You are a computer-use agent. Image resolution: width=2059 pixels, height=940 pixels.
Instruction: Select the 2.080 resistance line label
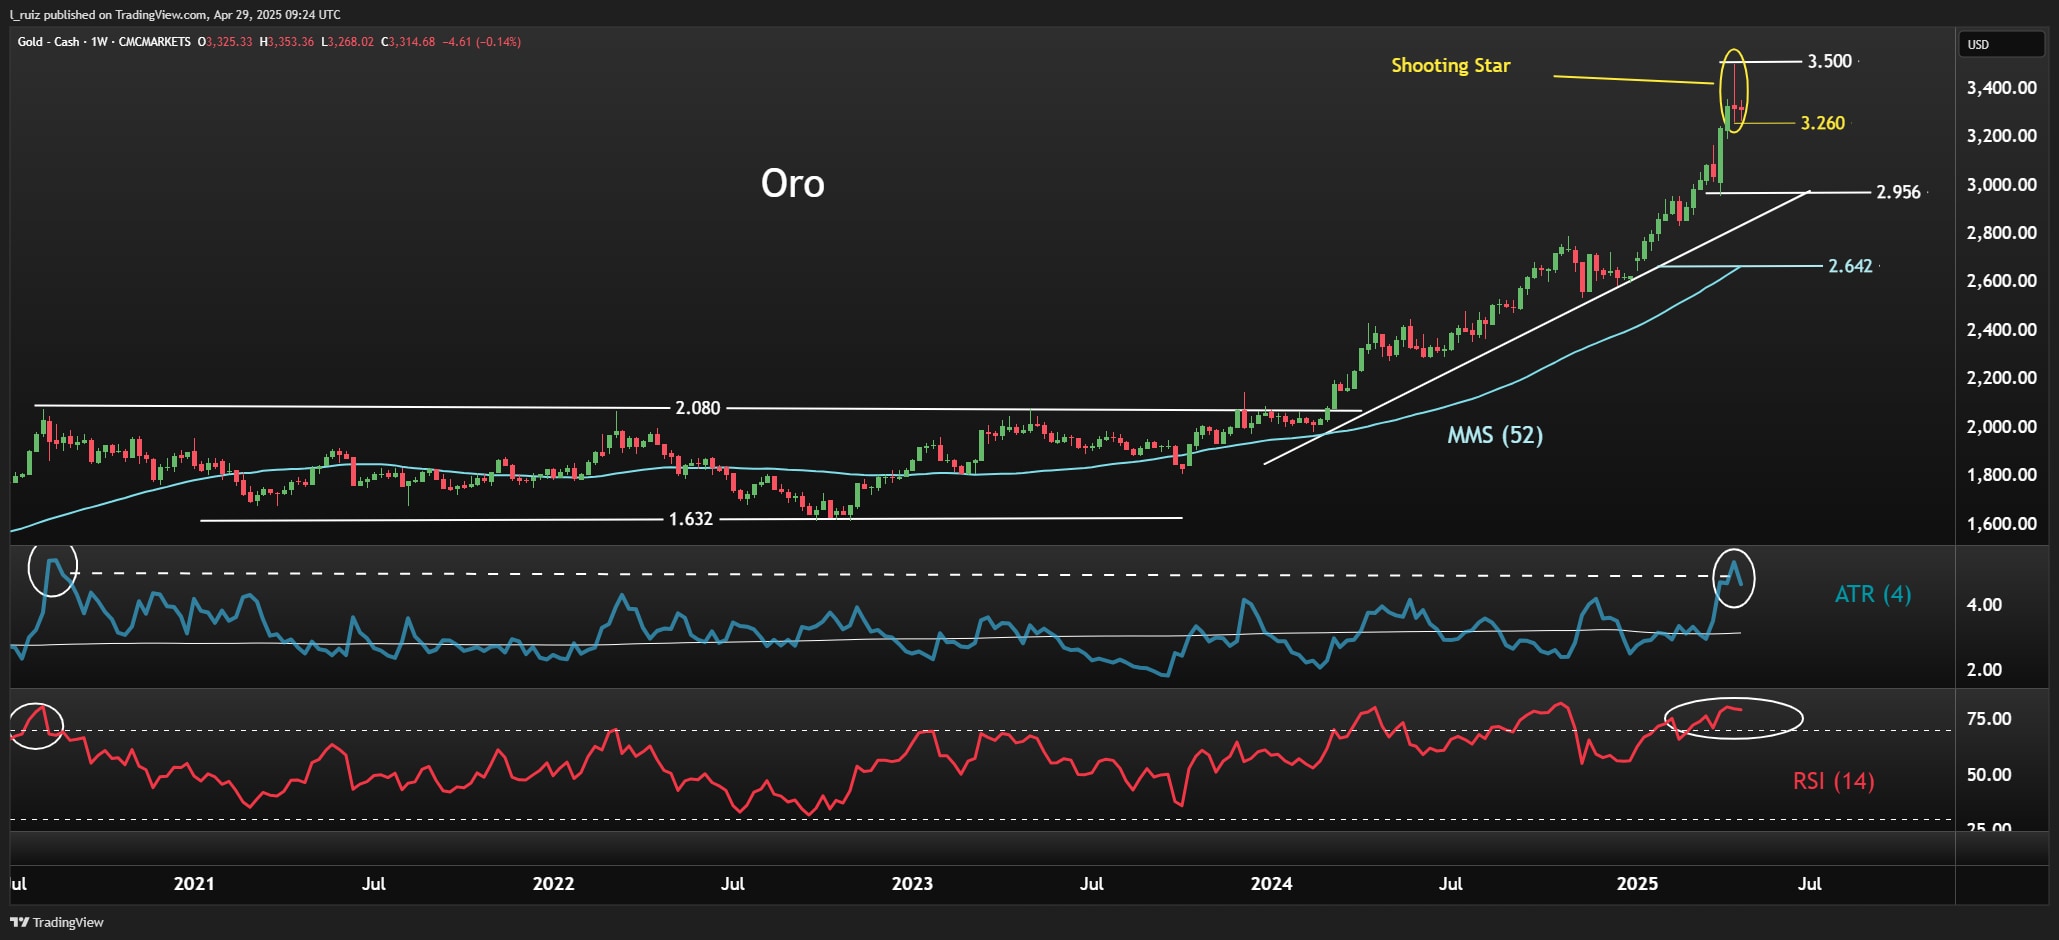(x=697, y=408)
